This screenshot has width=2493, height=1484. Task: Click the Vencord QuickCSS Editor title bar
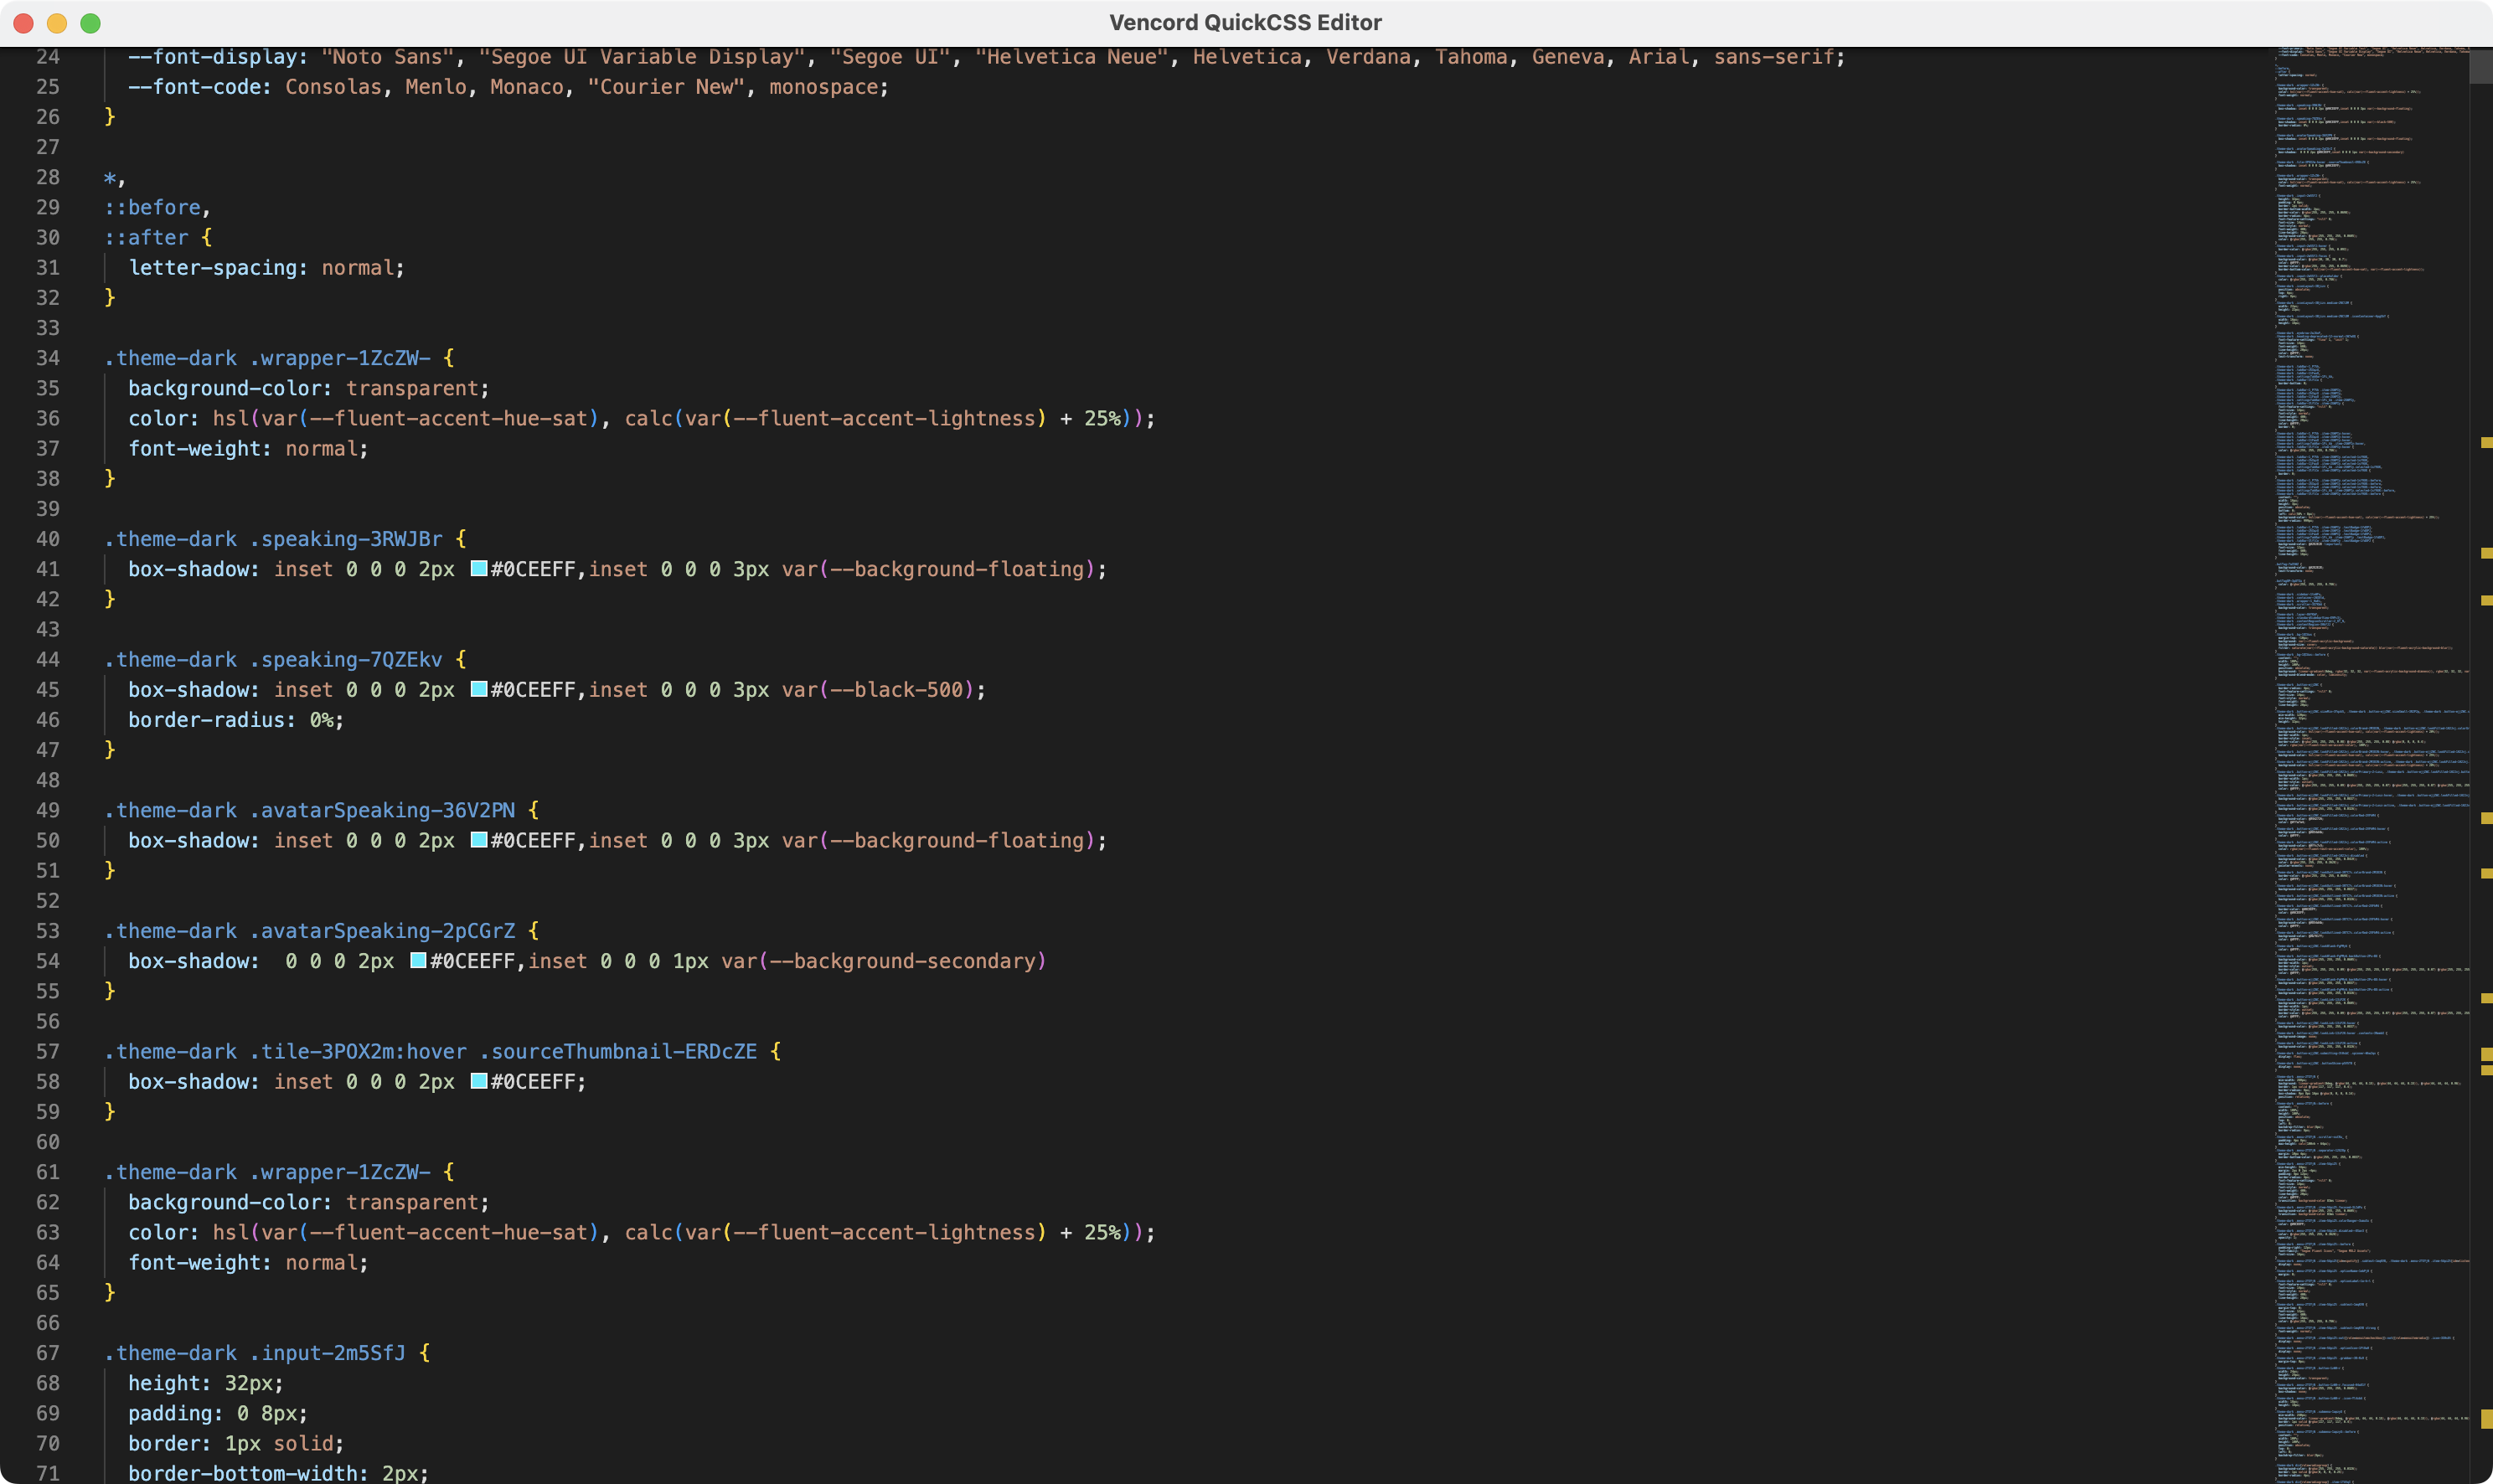[x=1246, y=22]
